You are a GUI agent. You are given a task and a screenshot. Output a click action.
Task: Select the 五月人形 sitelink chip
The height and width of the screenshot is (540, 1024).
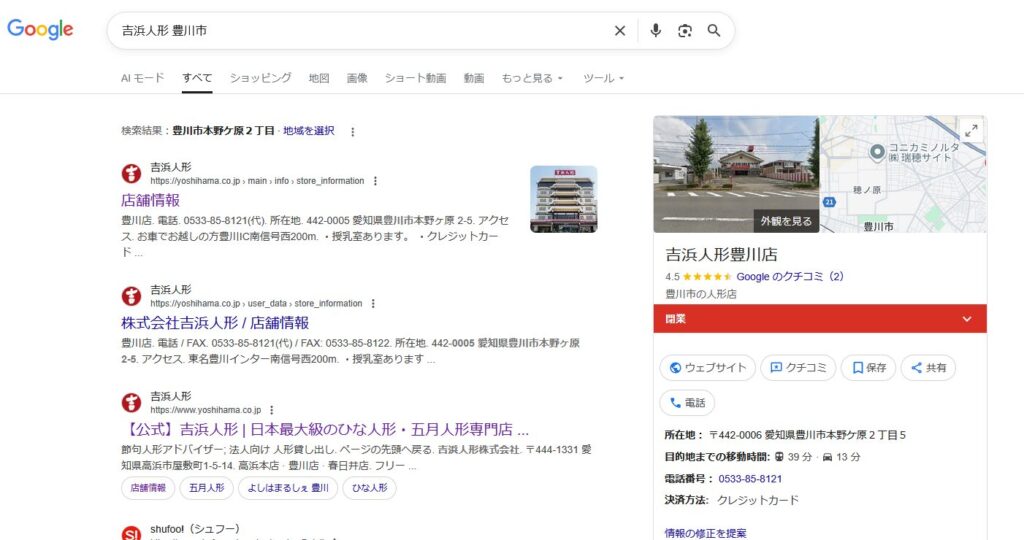(206, 488)
